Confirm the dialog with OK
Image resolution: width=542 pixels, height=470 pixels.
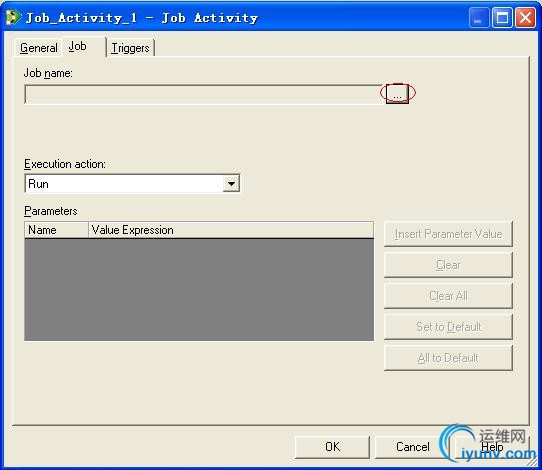pos(332,447)
